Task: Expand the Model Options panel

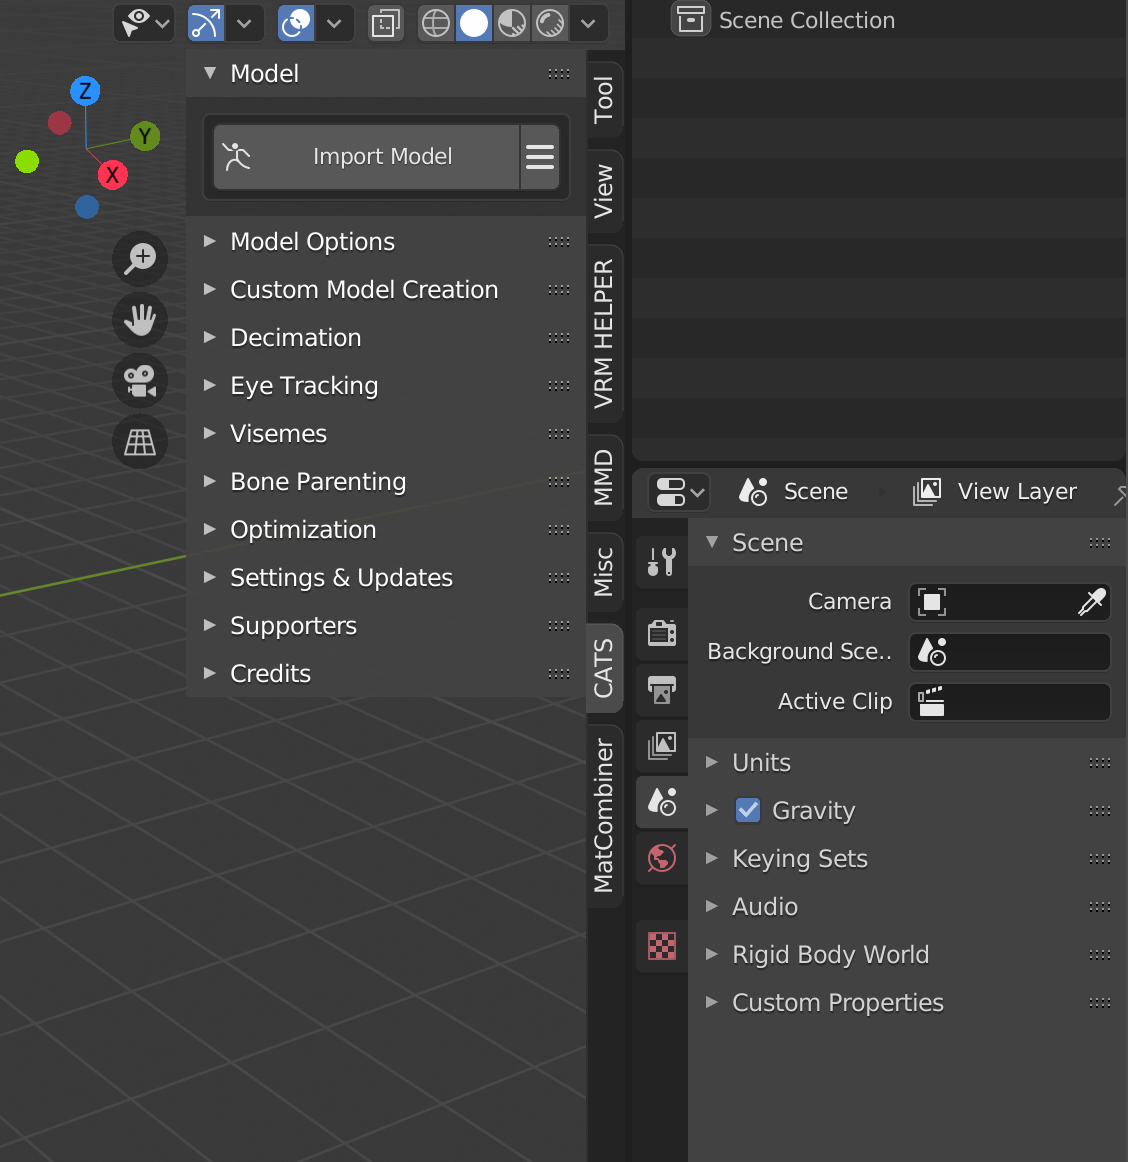Action: pyautogui.click(x=386, y=242)
